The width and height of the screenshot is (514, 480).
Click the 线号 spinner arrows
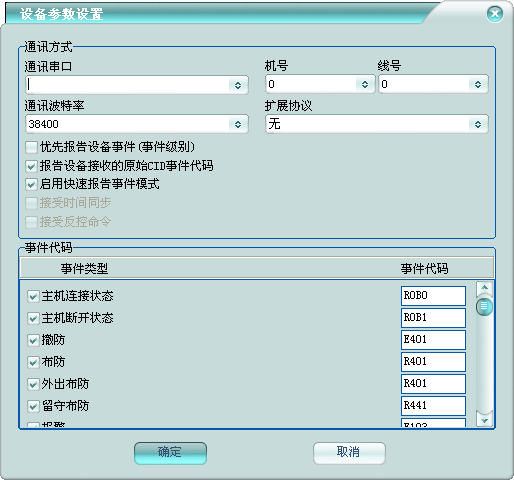click(478, 84)
